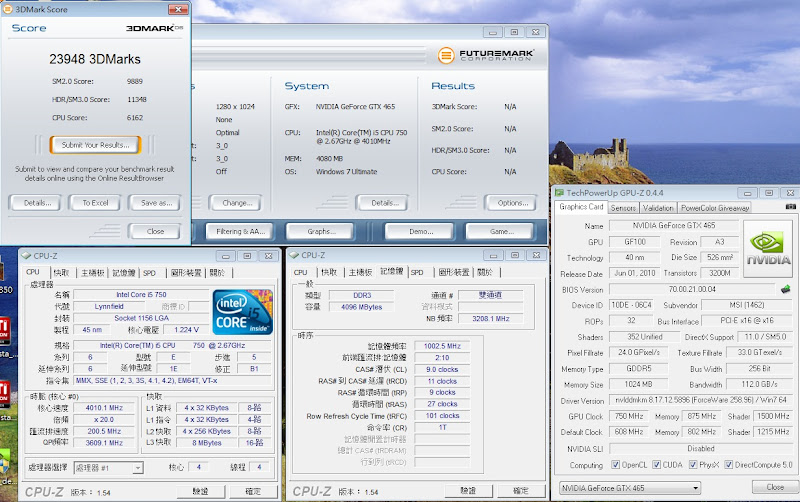Open the 處理器 #1 selection dropdown
This screenshot has height=502, width=800.
point(109,468)
